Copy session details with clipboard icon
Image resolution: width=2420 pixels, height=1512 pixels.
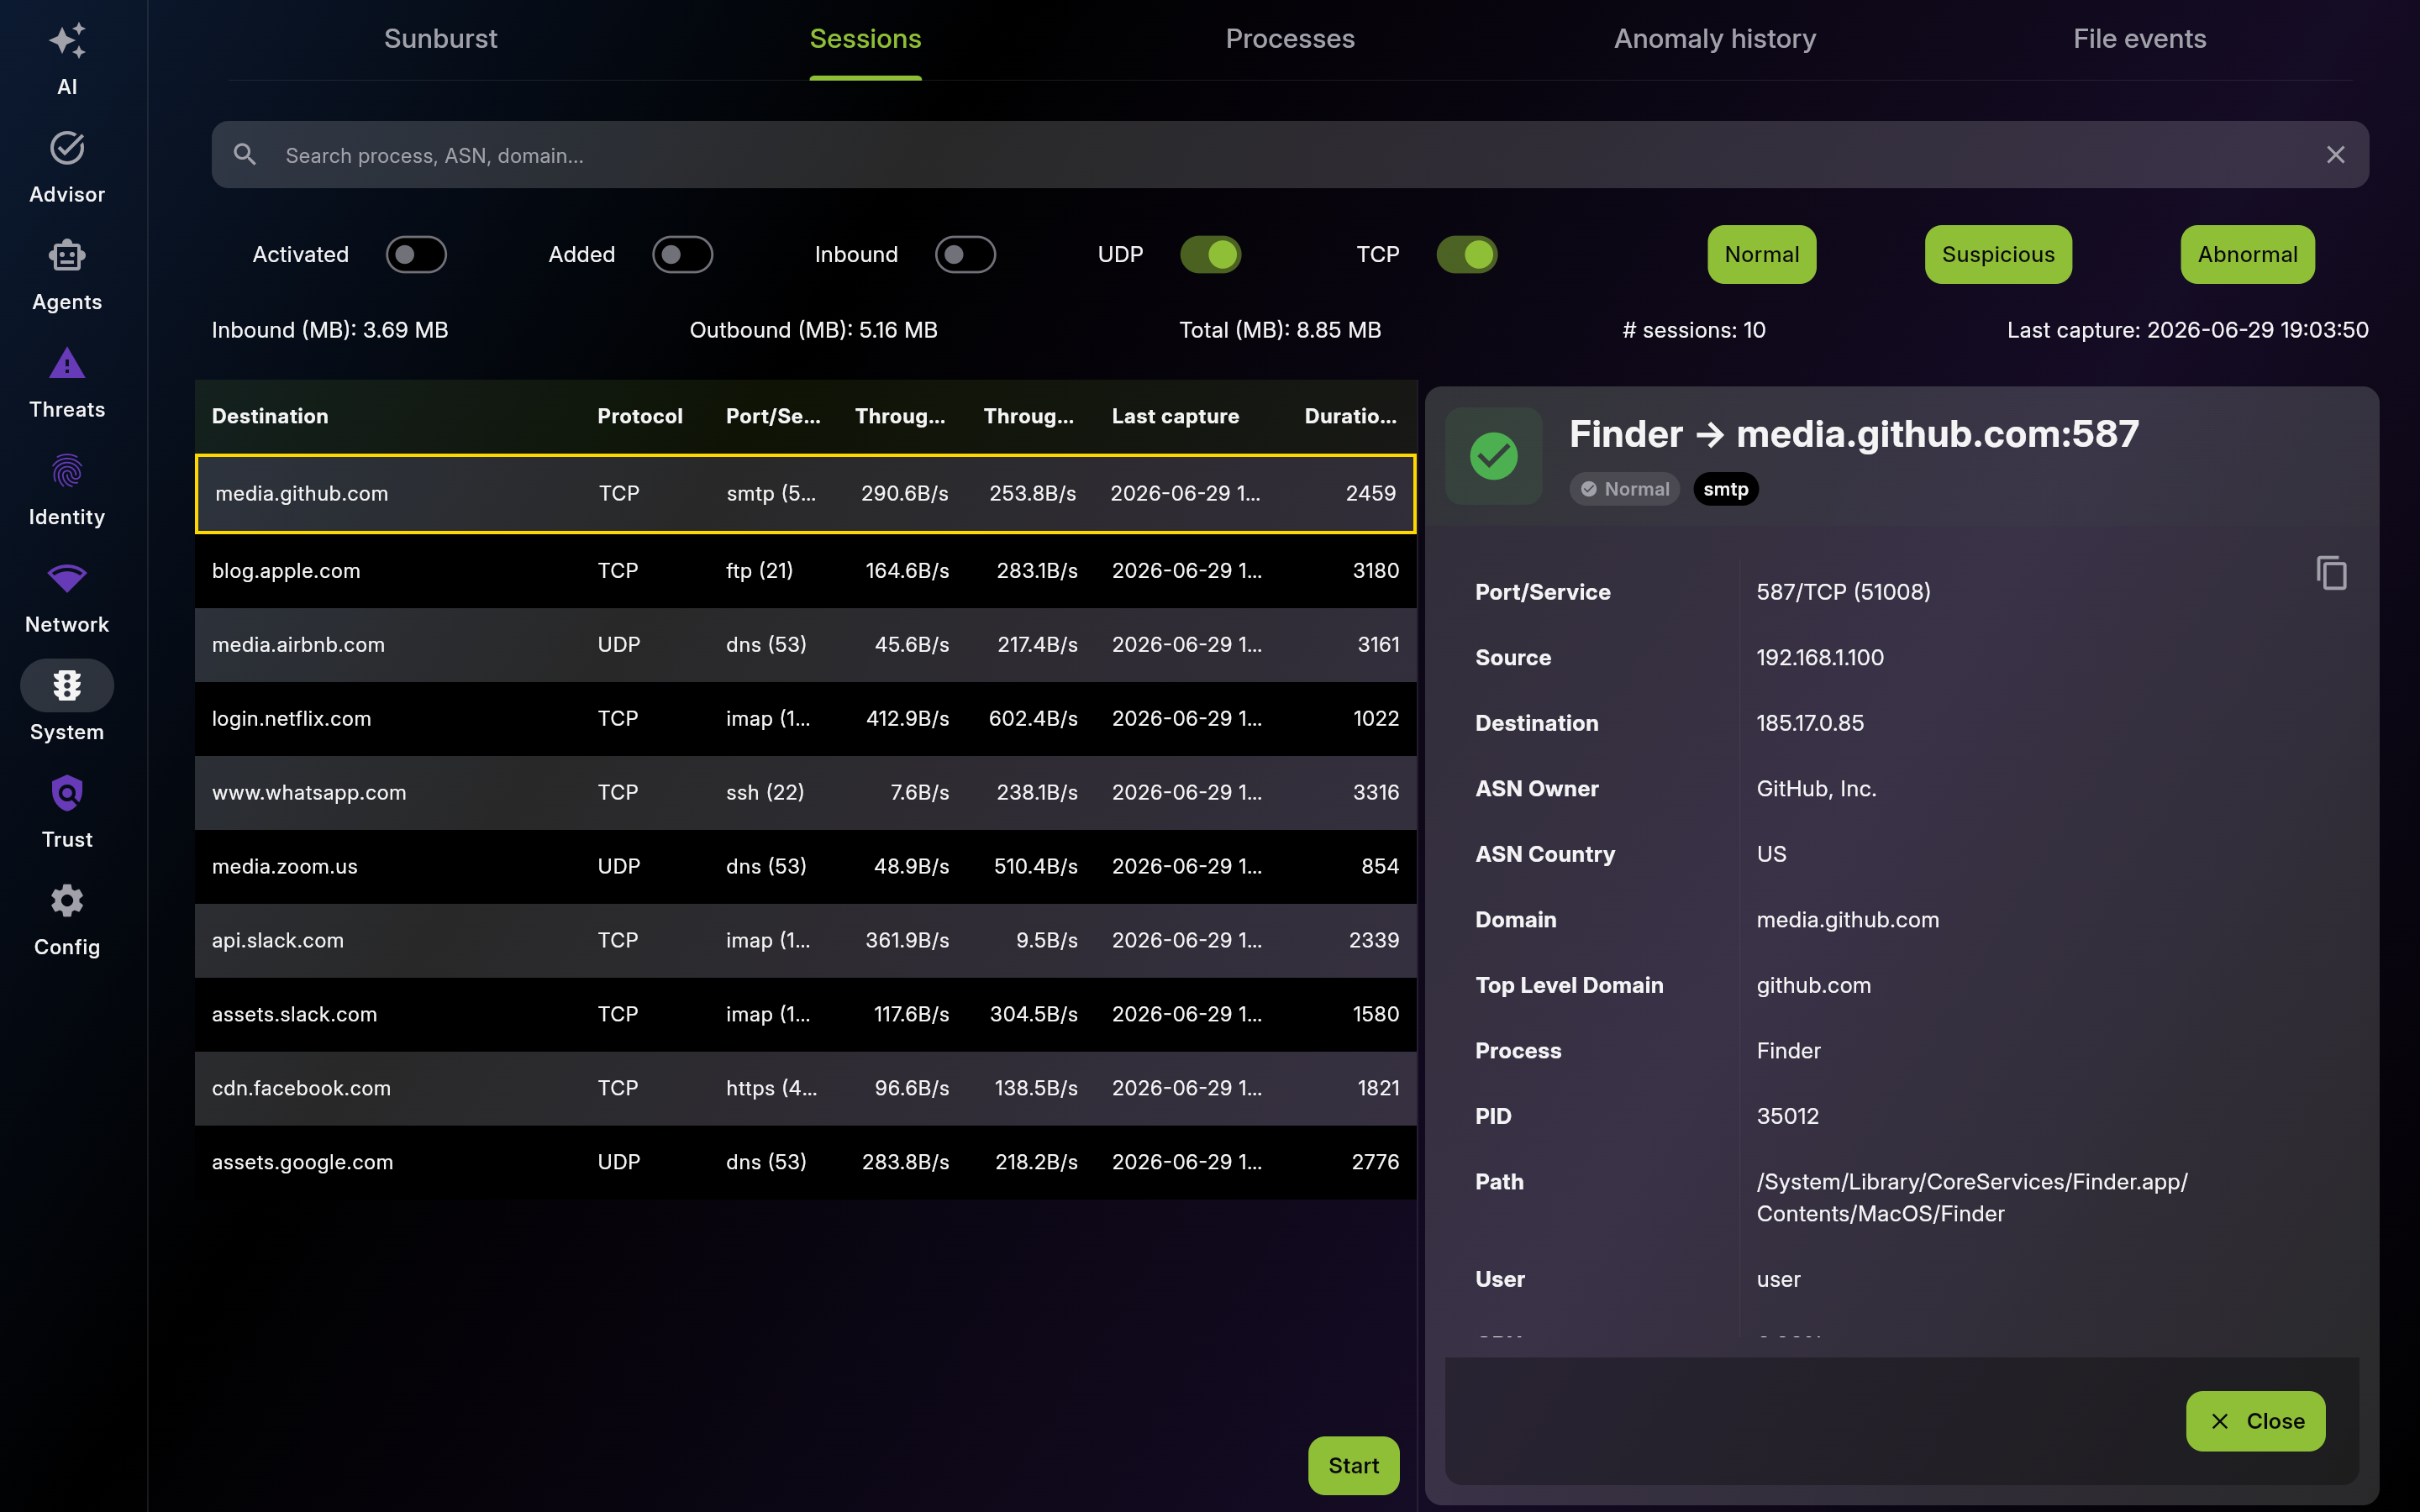(x=2331, y=573)
